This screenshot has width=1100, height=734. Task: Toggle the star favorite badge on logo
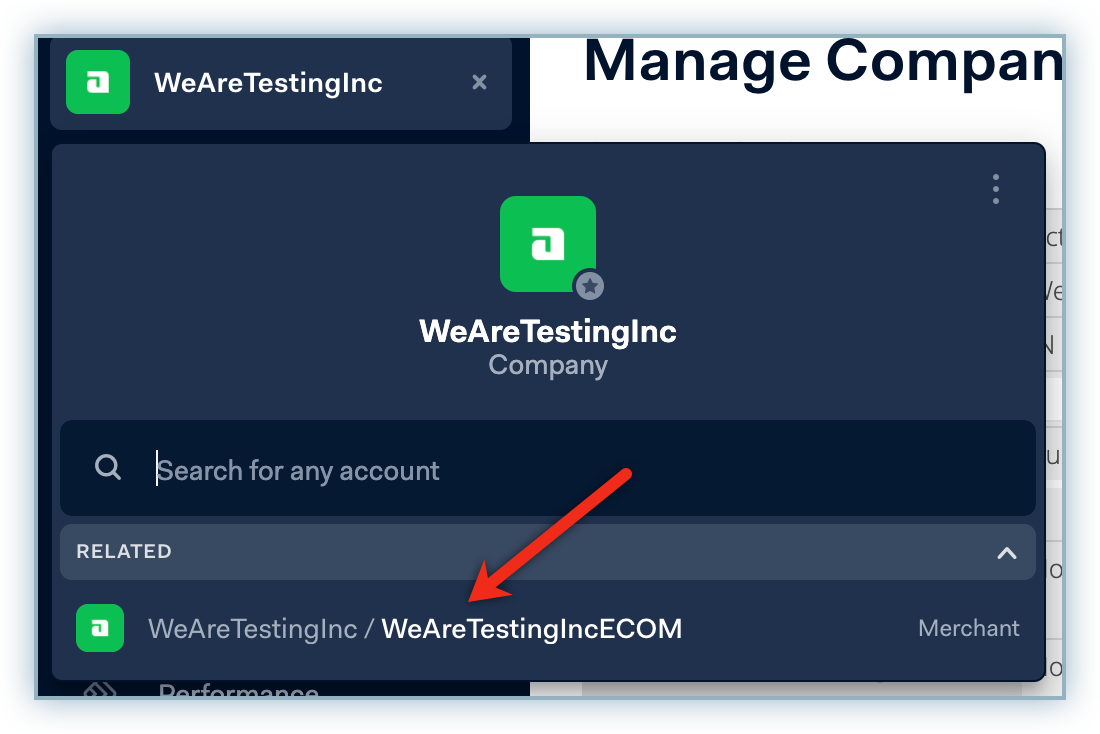590,286
